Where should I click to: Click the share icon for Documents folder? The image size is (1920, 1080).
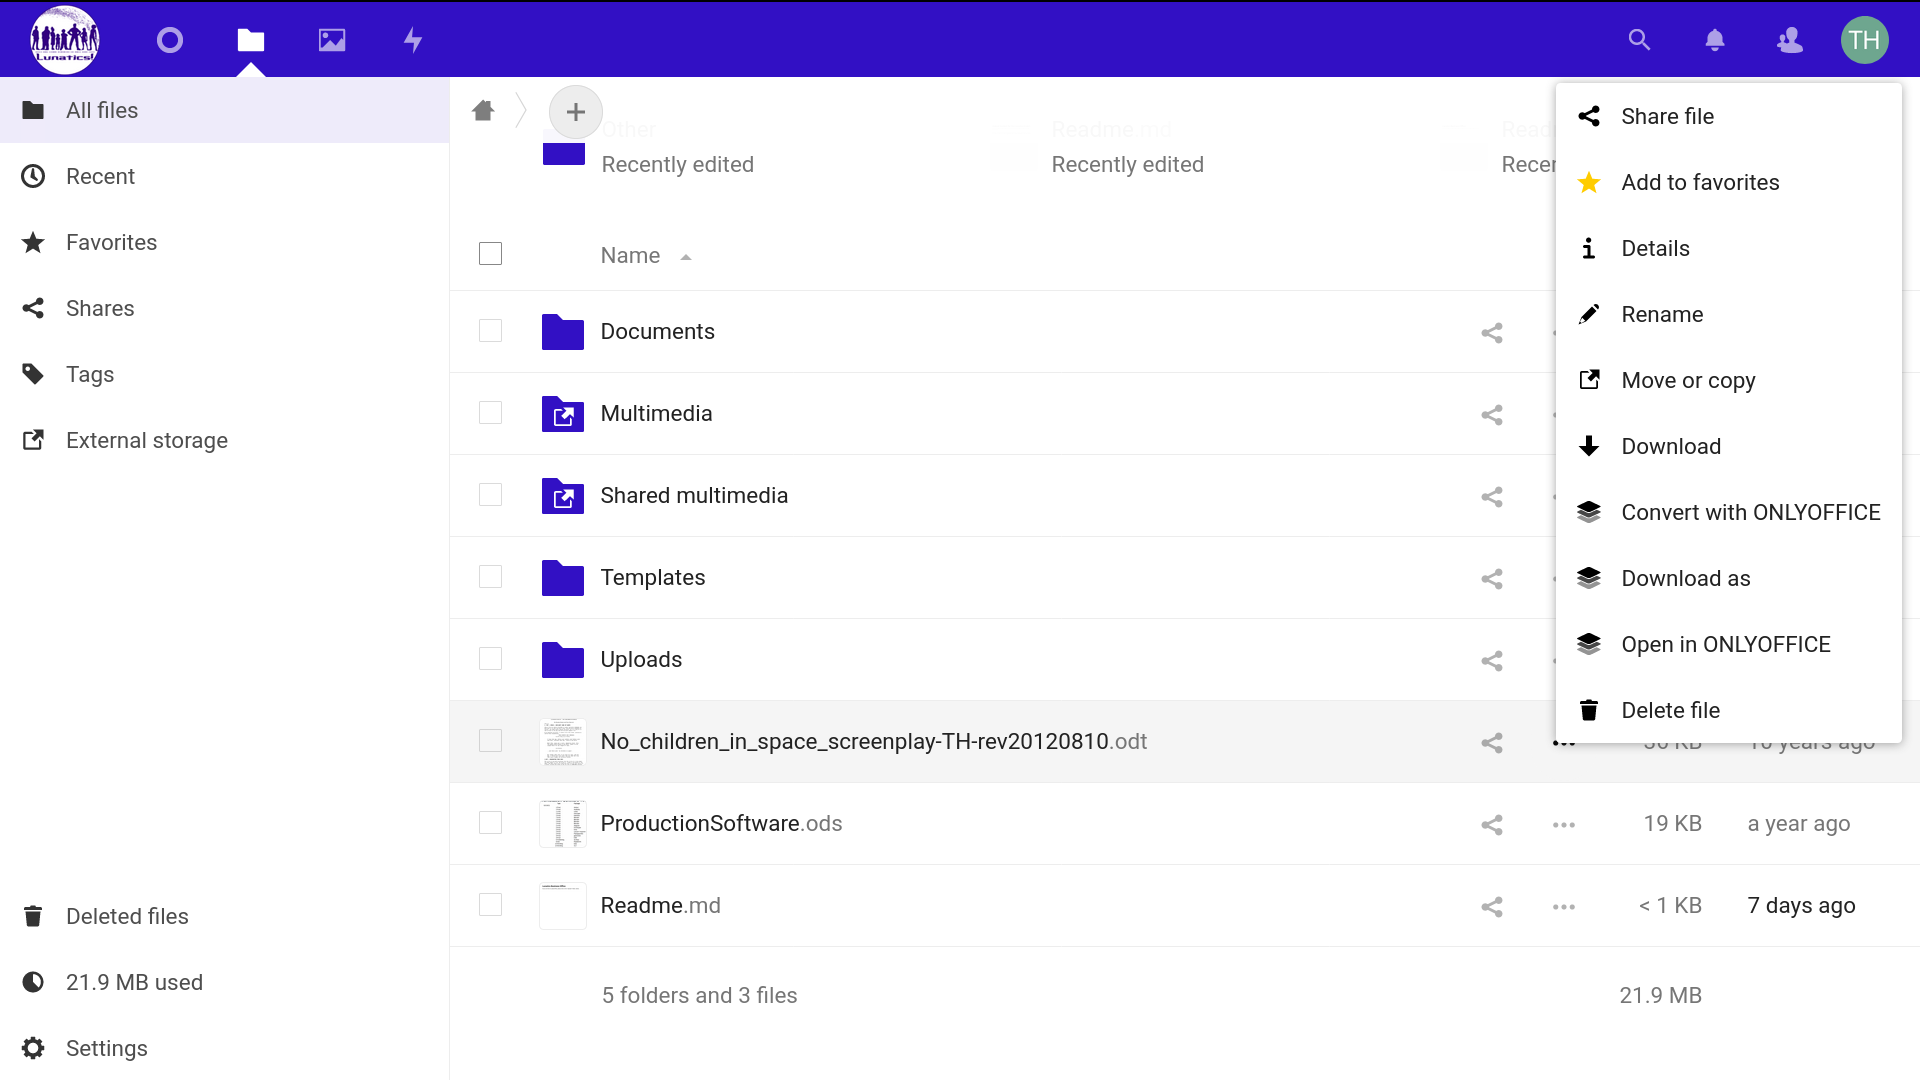click(x=1492, y=333)
